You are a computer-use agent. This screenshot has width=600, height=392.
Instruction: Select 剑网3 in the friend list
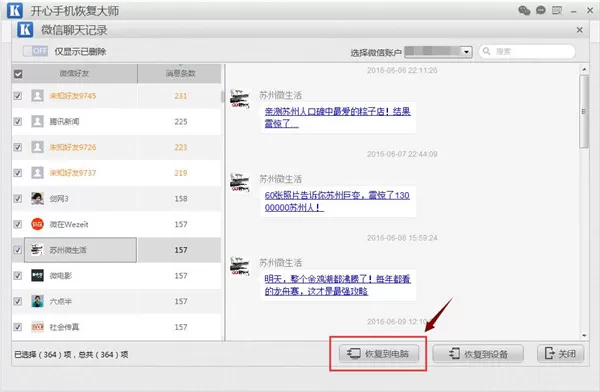pyautogui.click(x=116, y=198)
